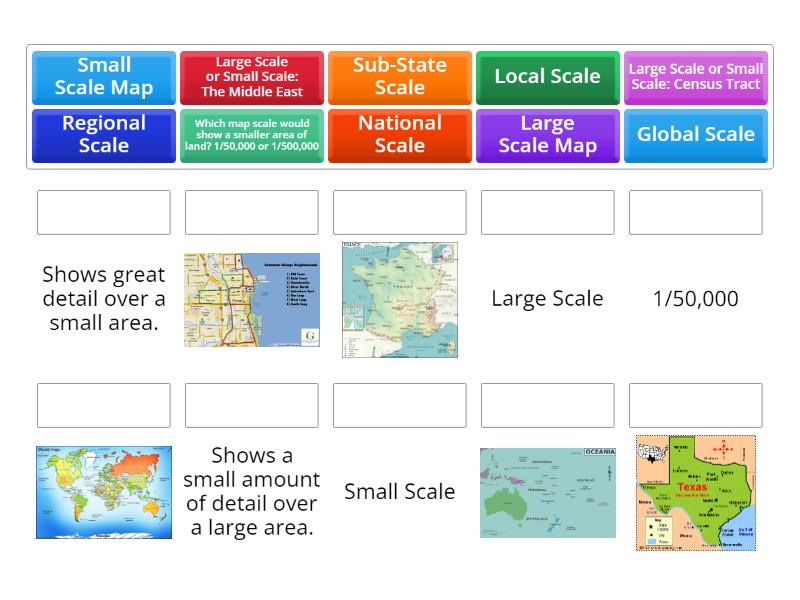
Task: Click answer slot above Texas map
Action: (x=695, y=405)
